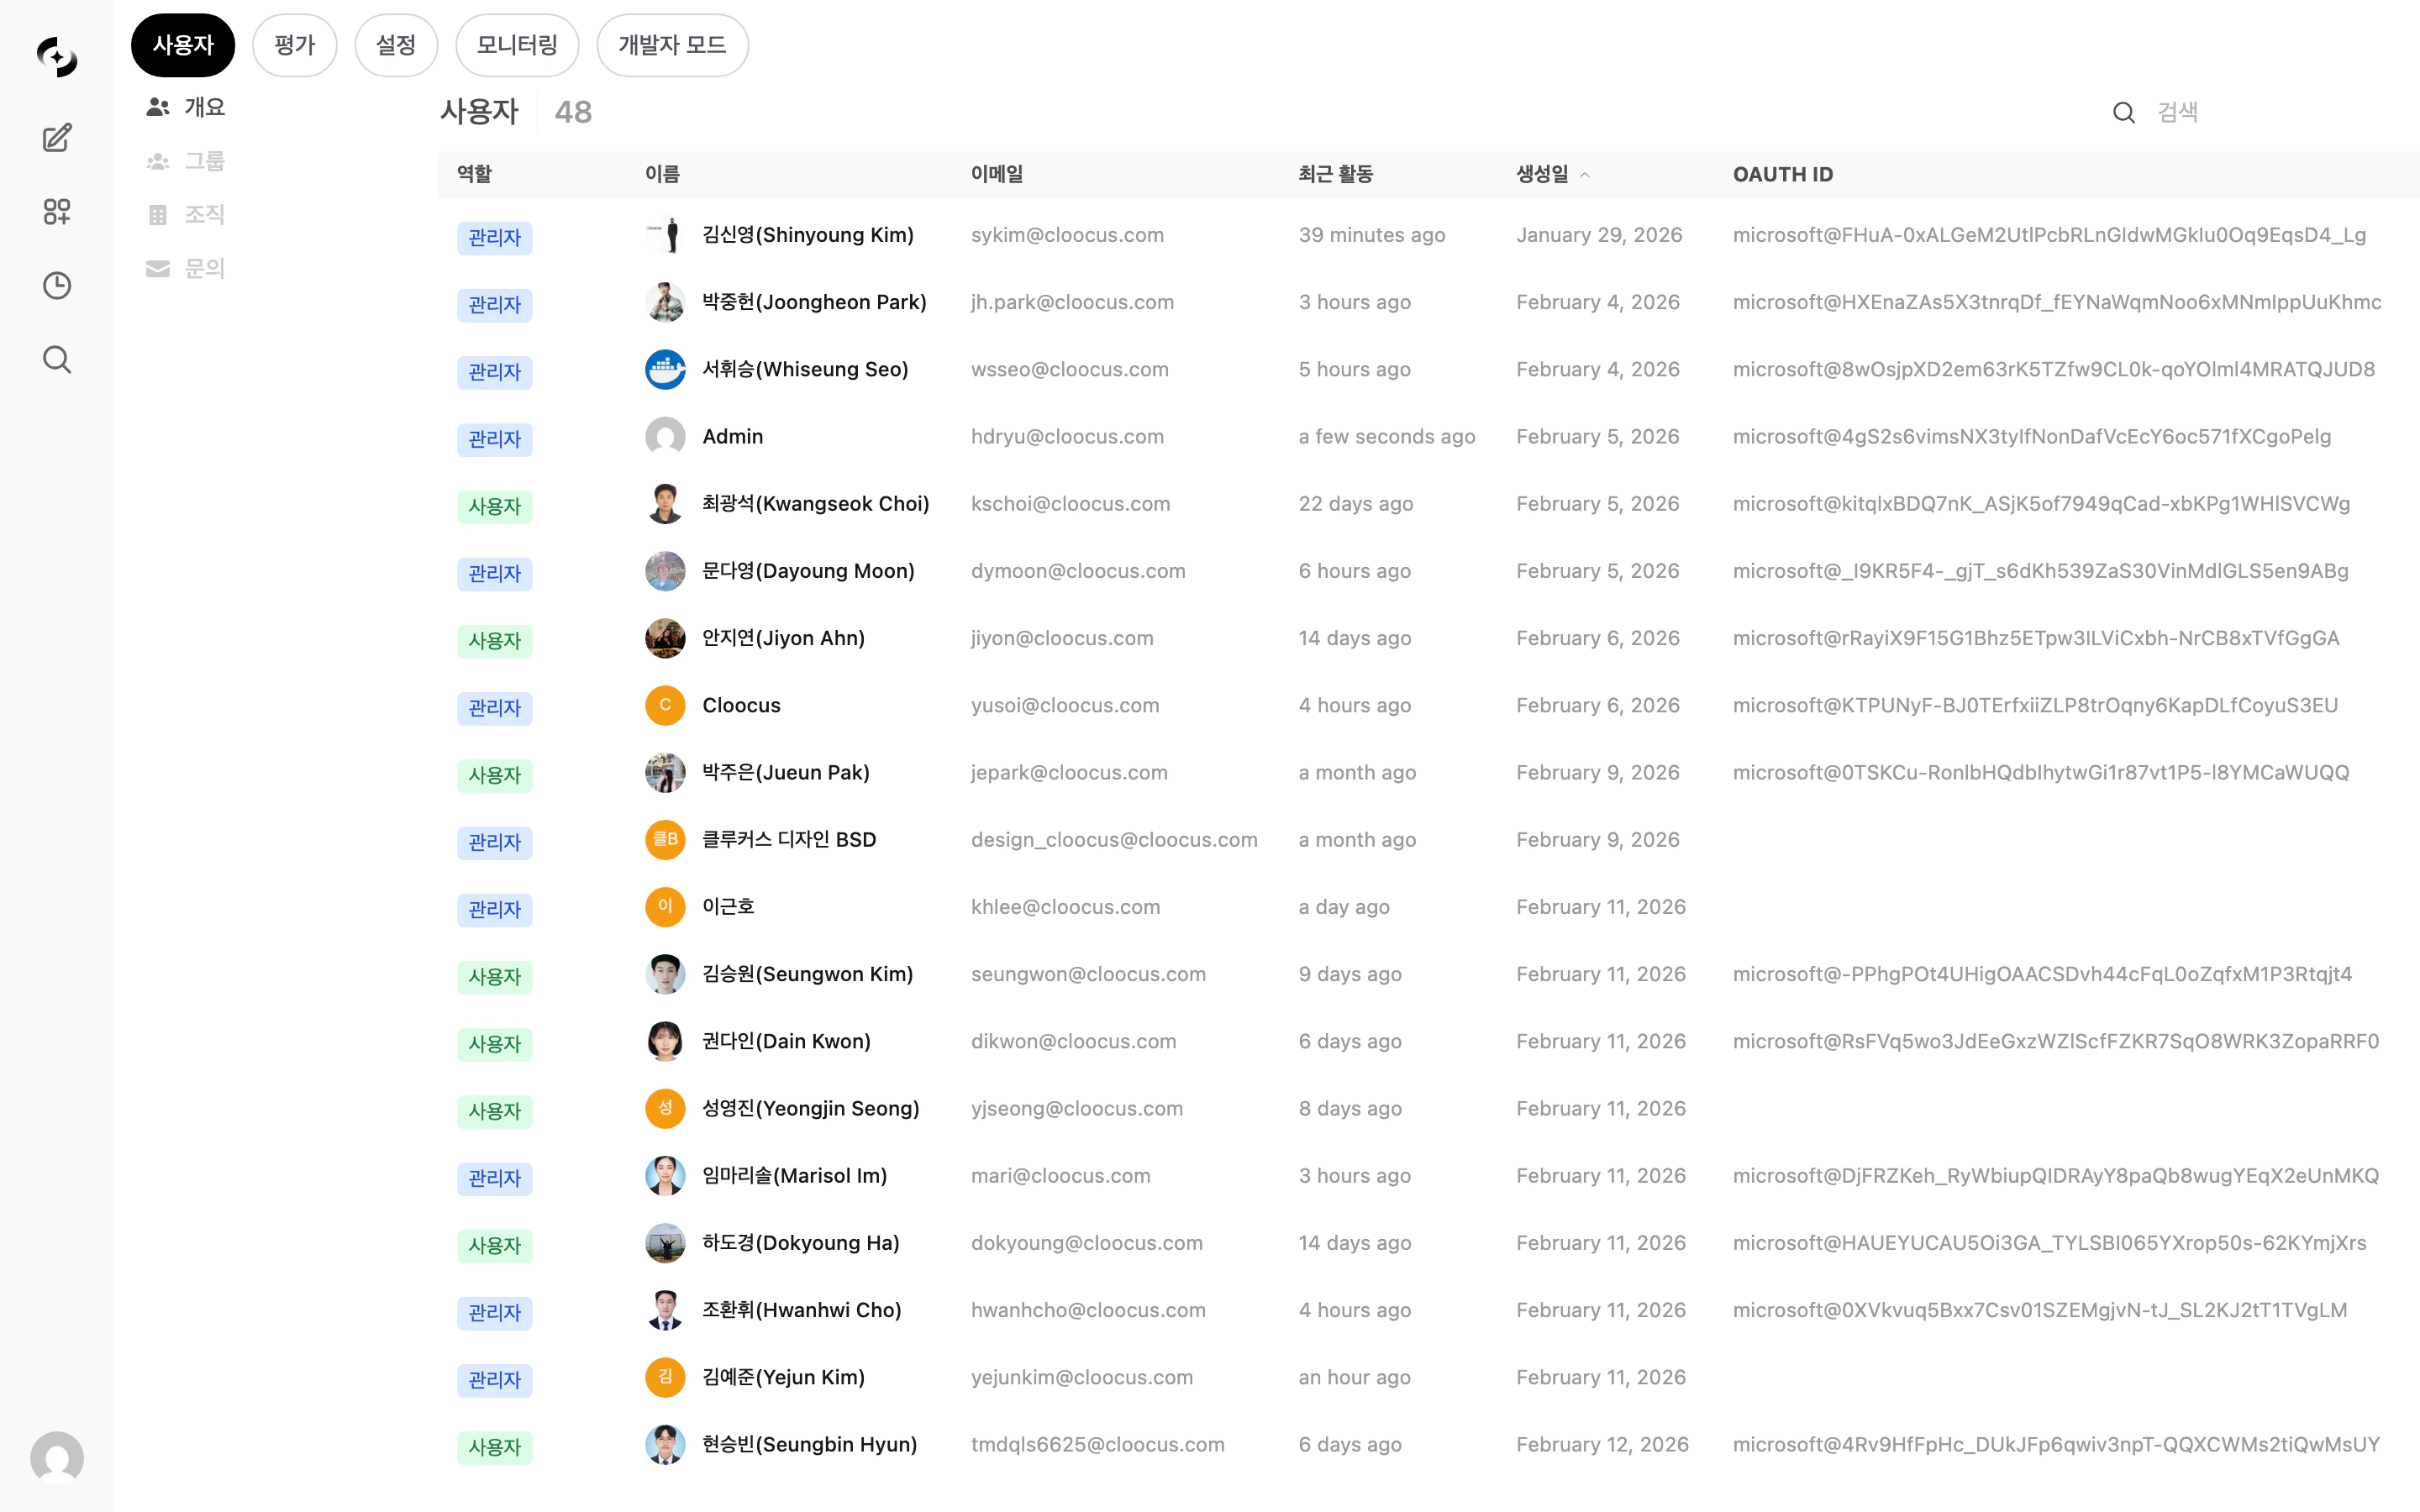Screen dimensions: 2420x1512
Task: Switch to the 모니터링 tab
Action: (516, 45)
